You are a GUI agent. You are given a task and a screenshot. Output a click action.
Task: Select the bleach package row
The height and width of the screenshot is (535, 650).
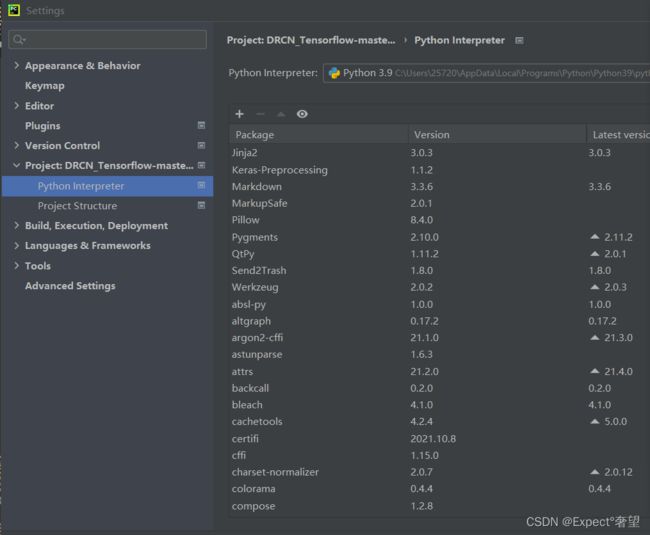point(439,404)
